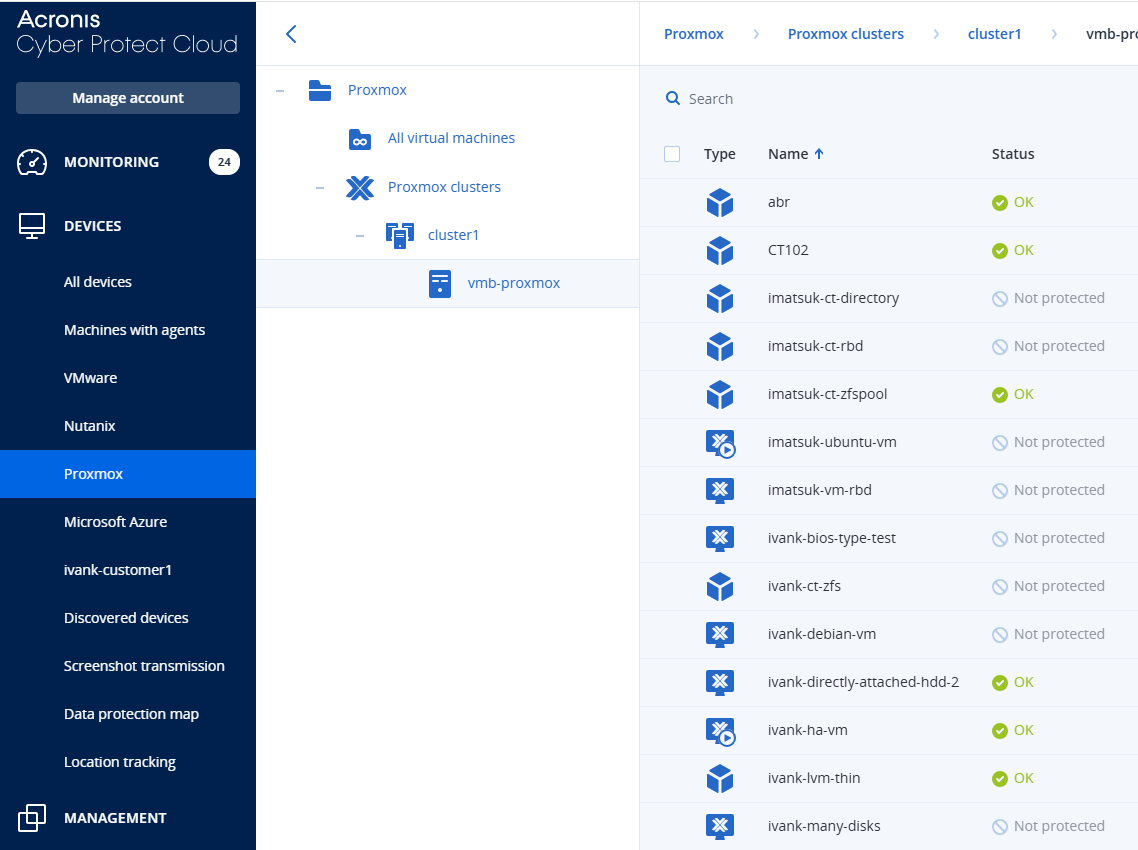Click the container icon for imatsuk-ct-directory
The image size is (1138, 850).
(x=720, y=298)
